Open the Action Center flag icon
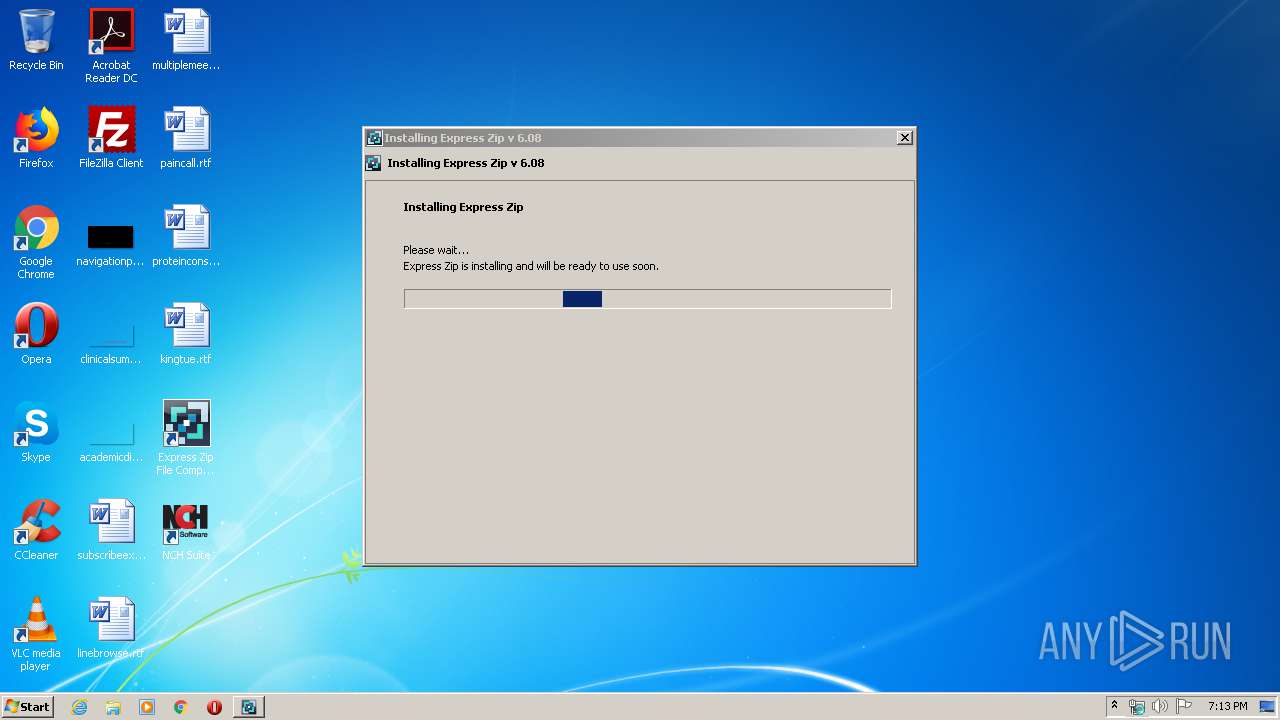Image resolution: width=1280 pixels, height=720 pixels. click(1184, 707)
